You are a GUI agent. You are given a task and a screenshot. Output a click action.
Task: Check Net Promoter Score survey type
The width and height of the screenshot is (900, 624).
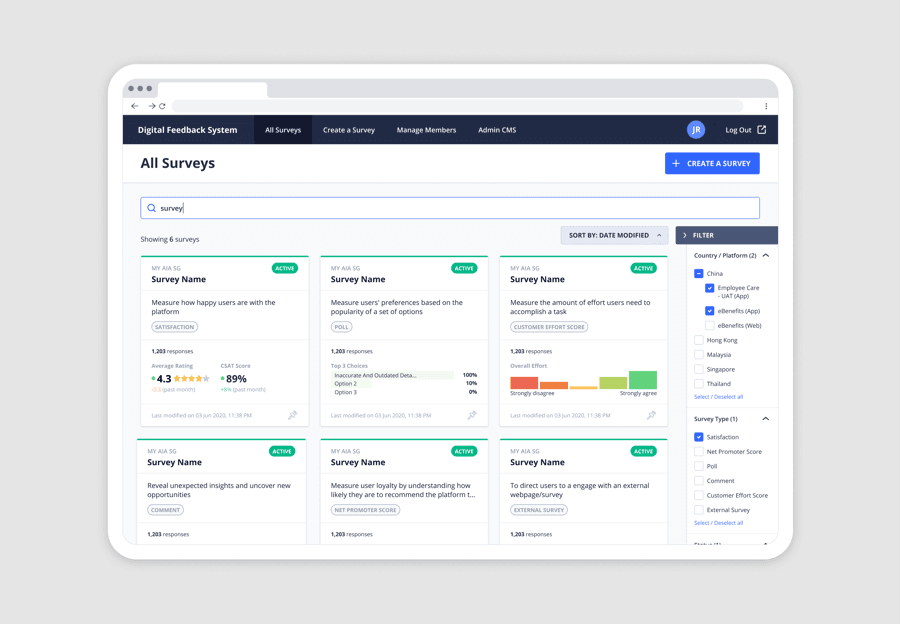699,451
